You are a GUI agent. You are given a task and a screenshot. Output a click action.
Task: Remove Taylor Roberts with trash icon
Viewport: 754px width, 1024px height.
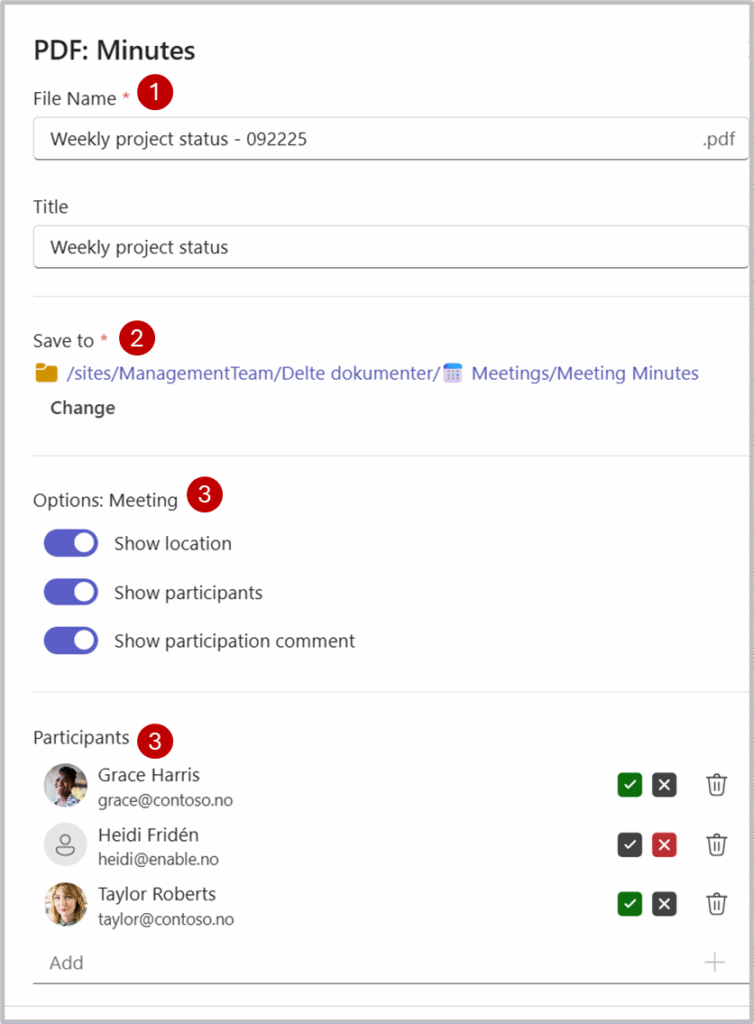click(716, 904)
